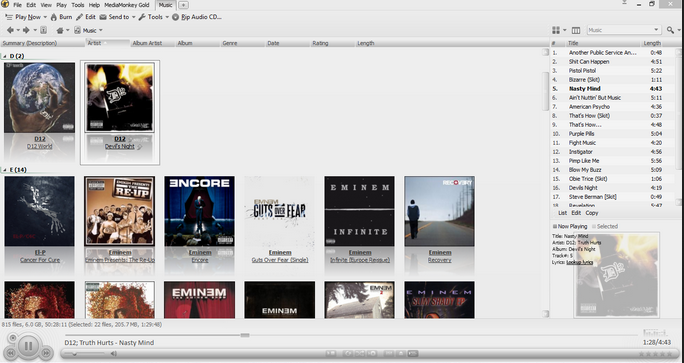
Task: Skip to the next track
Action: coord(45,353)
